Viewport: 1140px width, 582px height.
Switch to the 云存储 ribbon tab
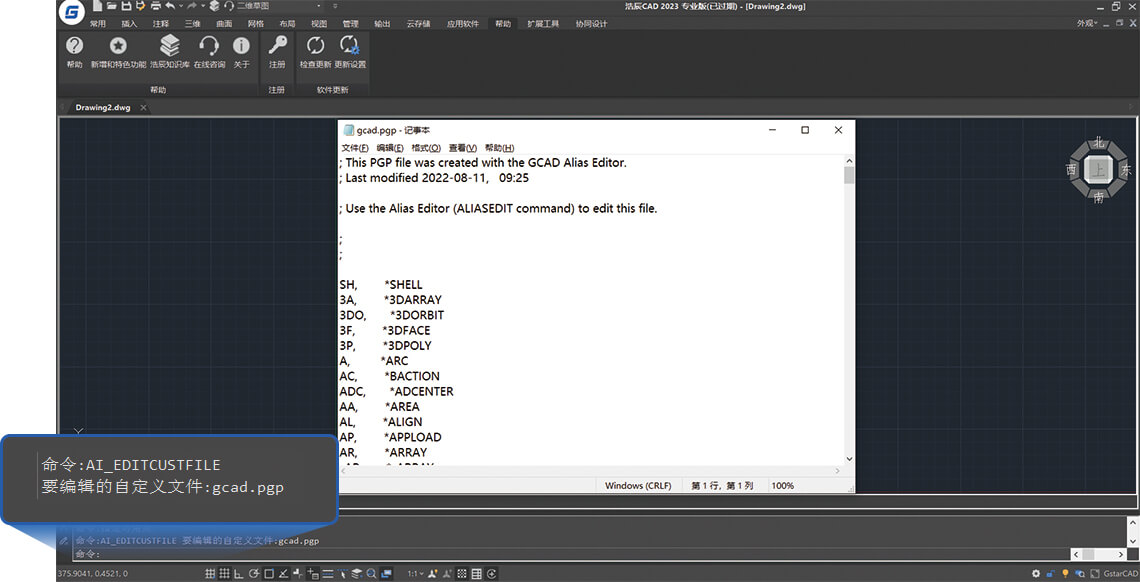[x=419, y=23]
